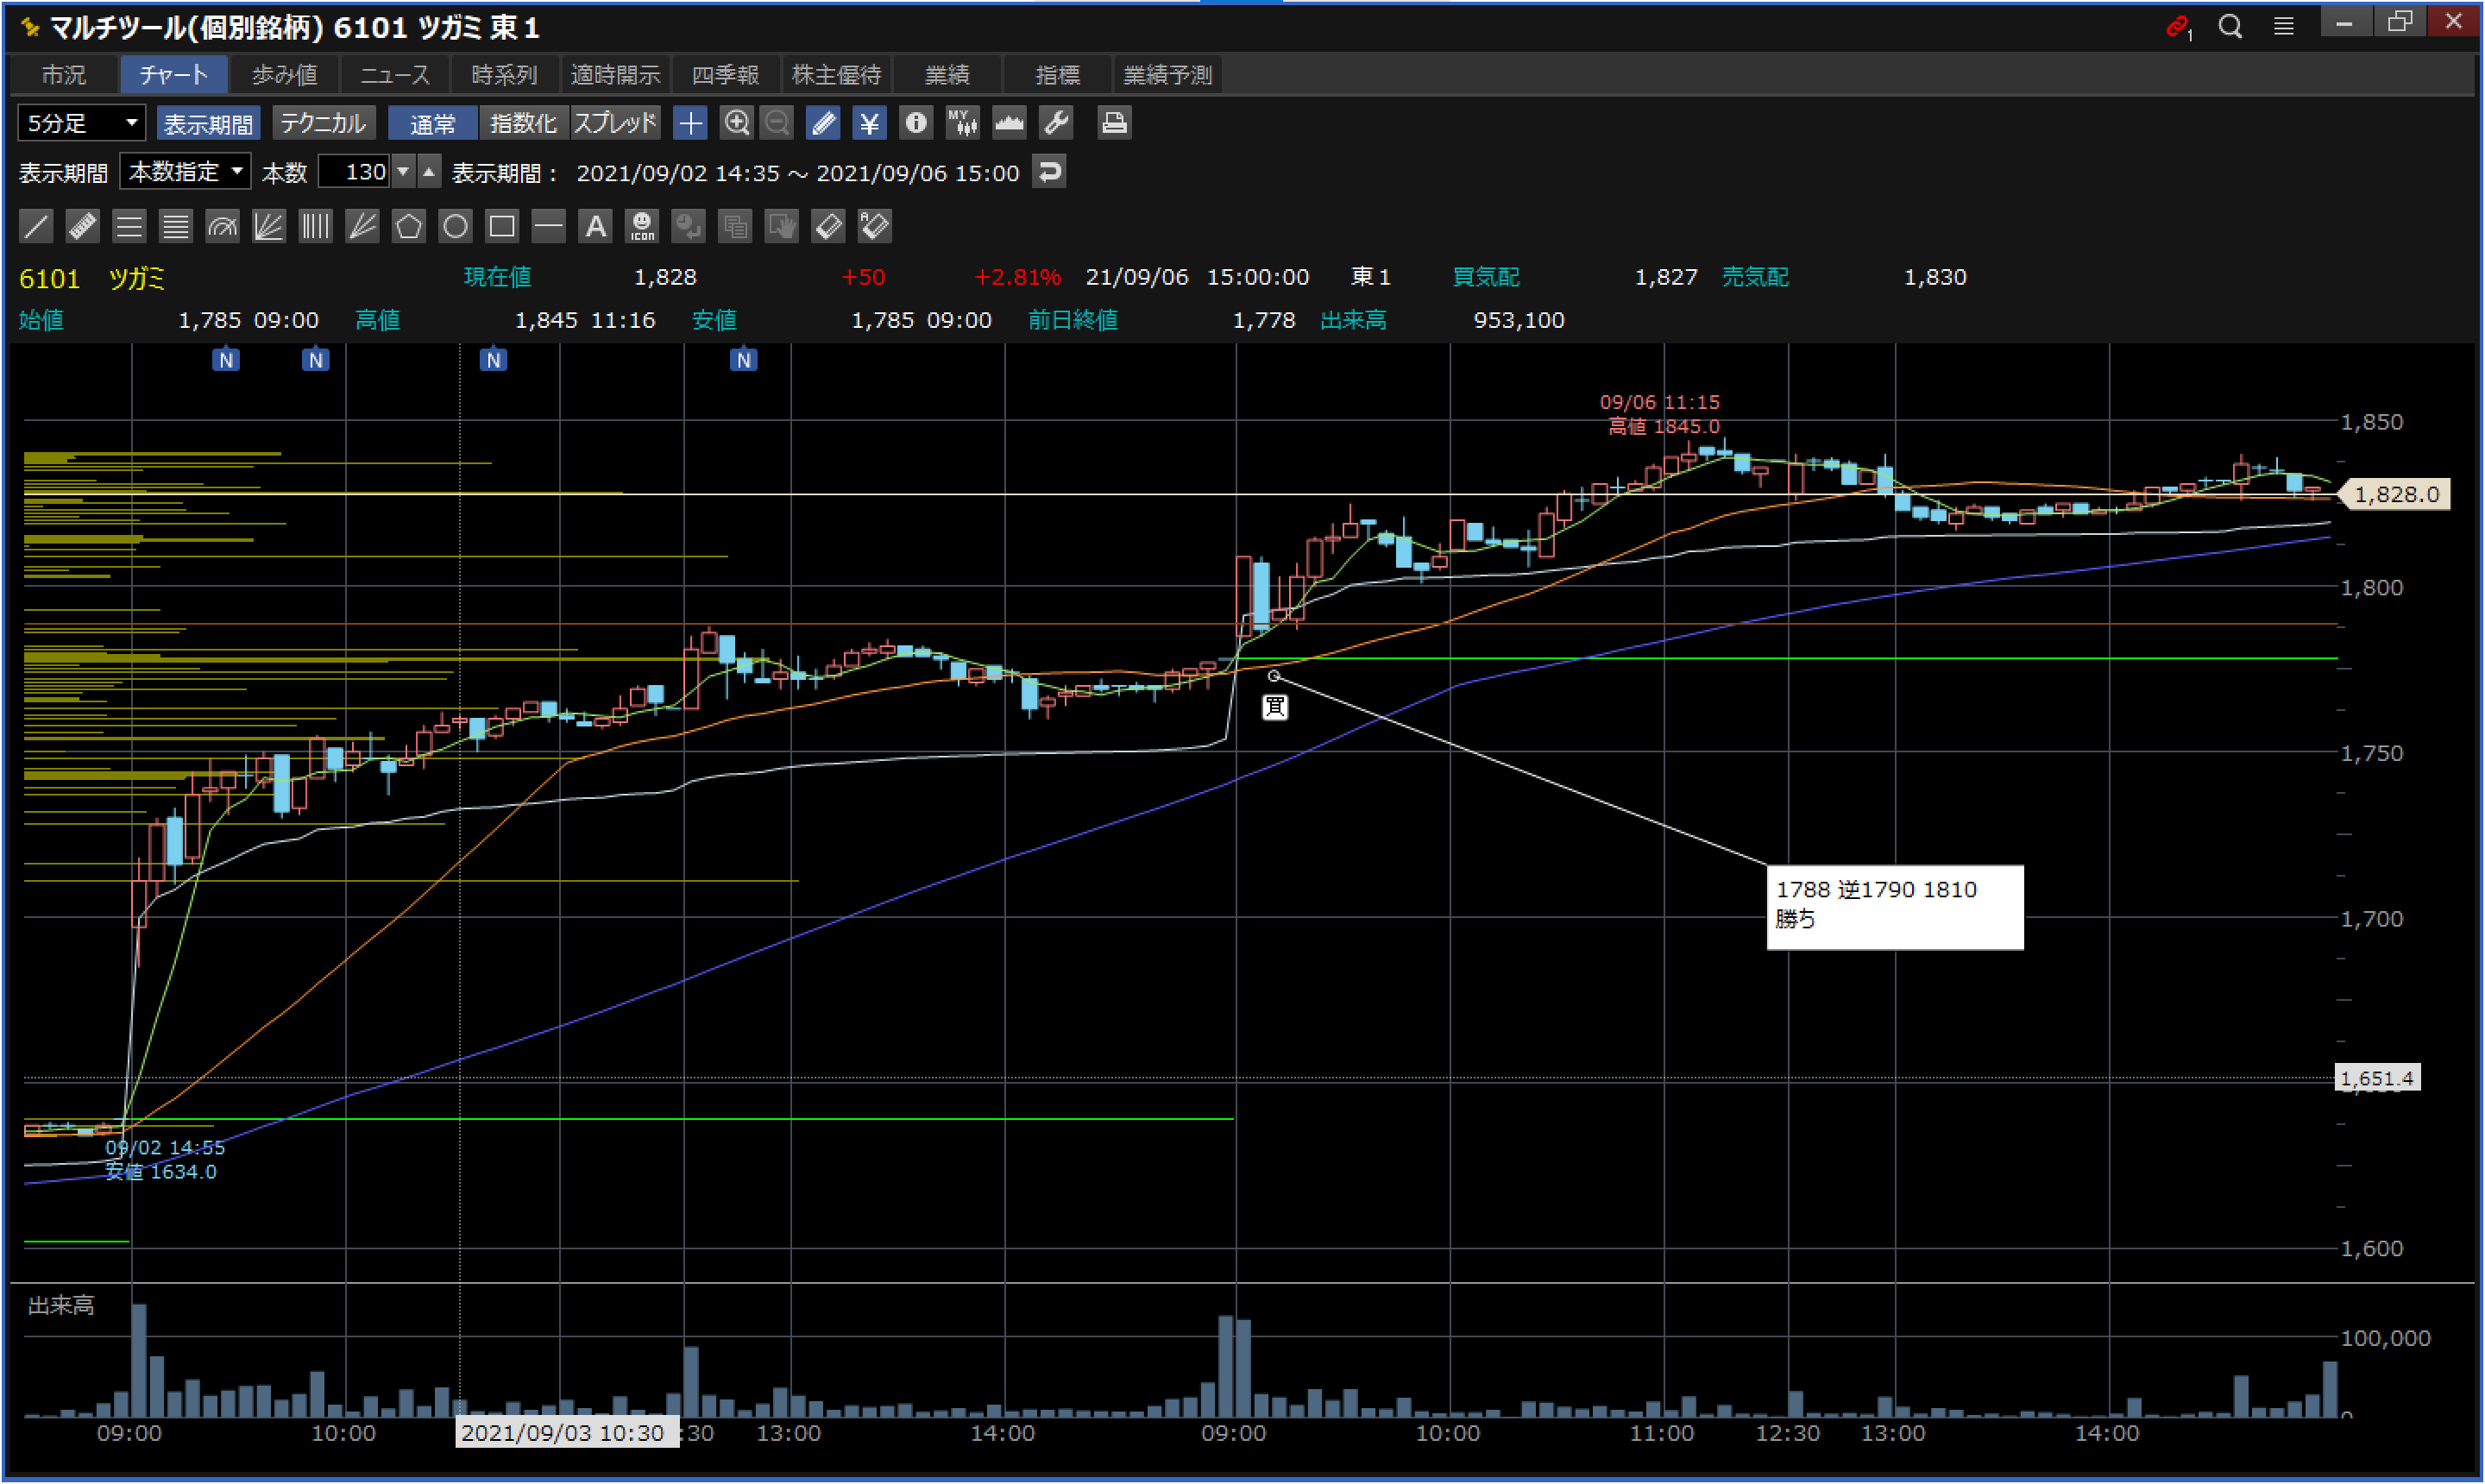Decrease bar count with down arrow

pyautogui.click(x=403, y=172)
